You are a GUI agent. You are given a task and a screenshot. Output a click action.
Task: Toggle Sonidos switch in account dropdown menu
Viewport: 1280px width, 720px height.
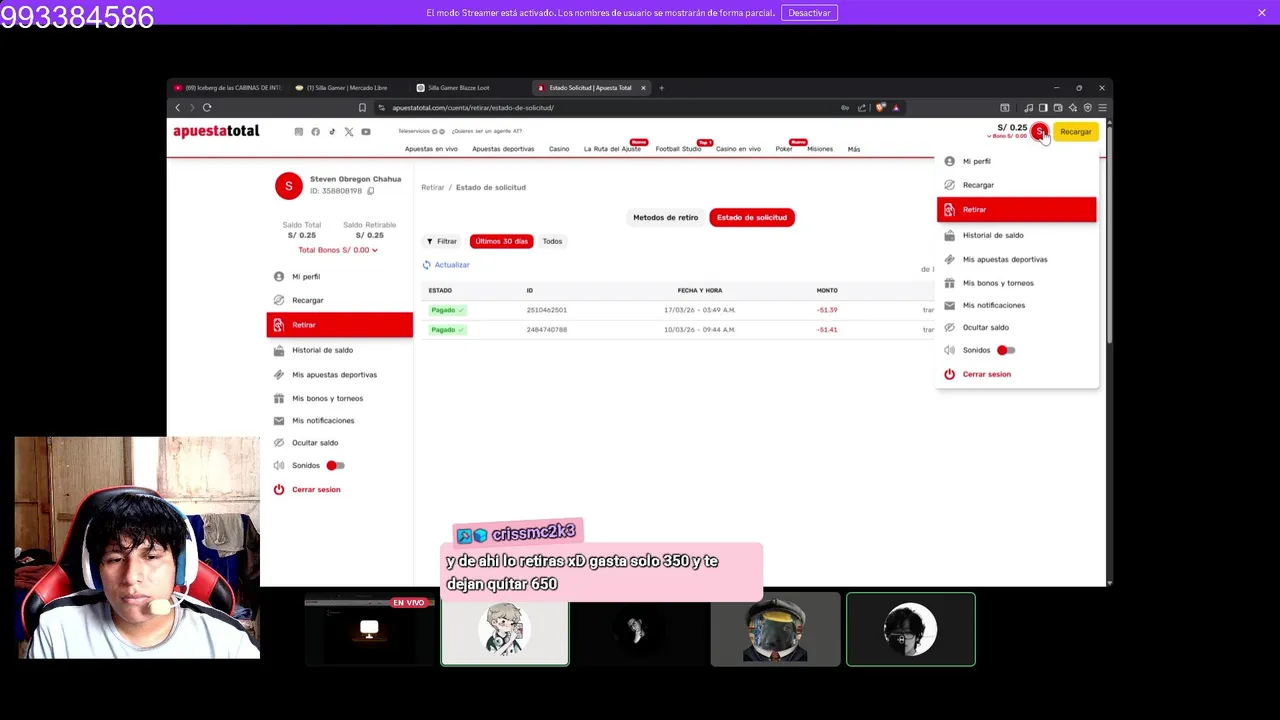click(1006, 350)
